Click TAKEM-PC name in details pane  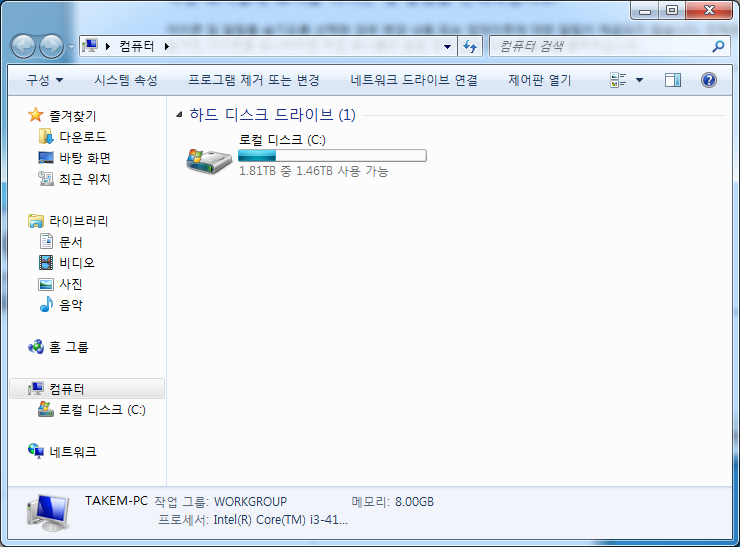tap(116, 501)
